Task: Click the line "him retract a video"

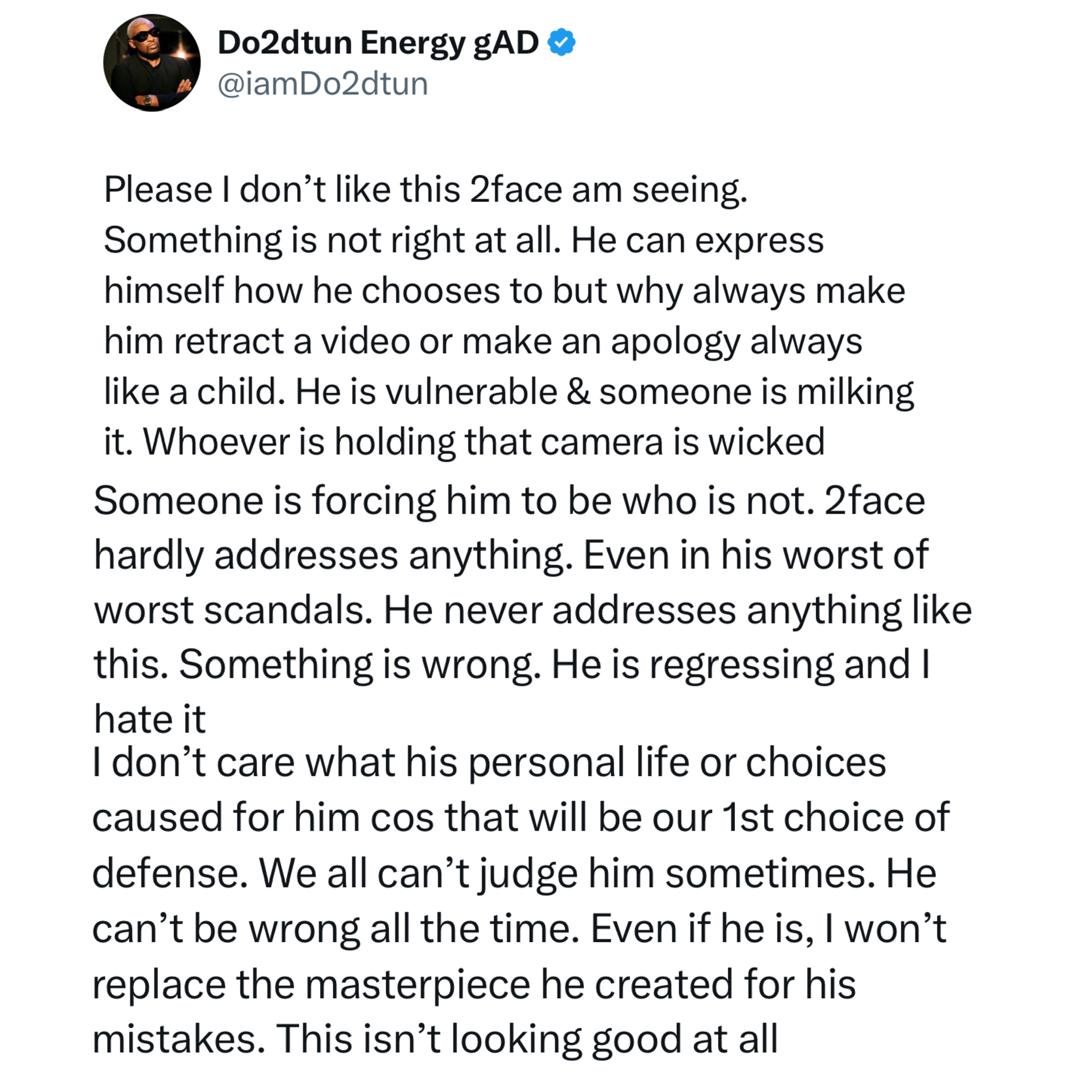Action: [483, 341]
